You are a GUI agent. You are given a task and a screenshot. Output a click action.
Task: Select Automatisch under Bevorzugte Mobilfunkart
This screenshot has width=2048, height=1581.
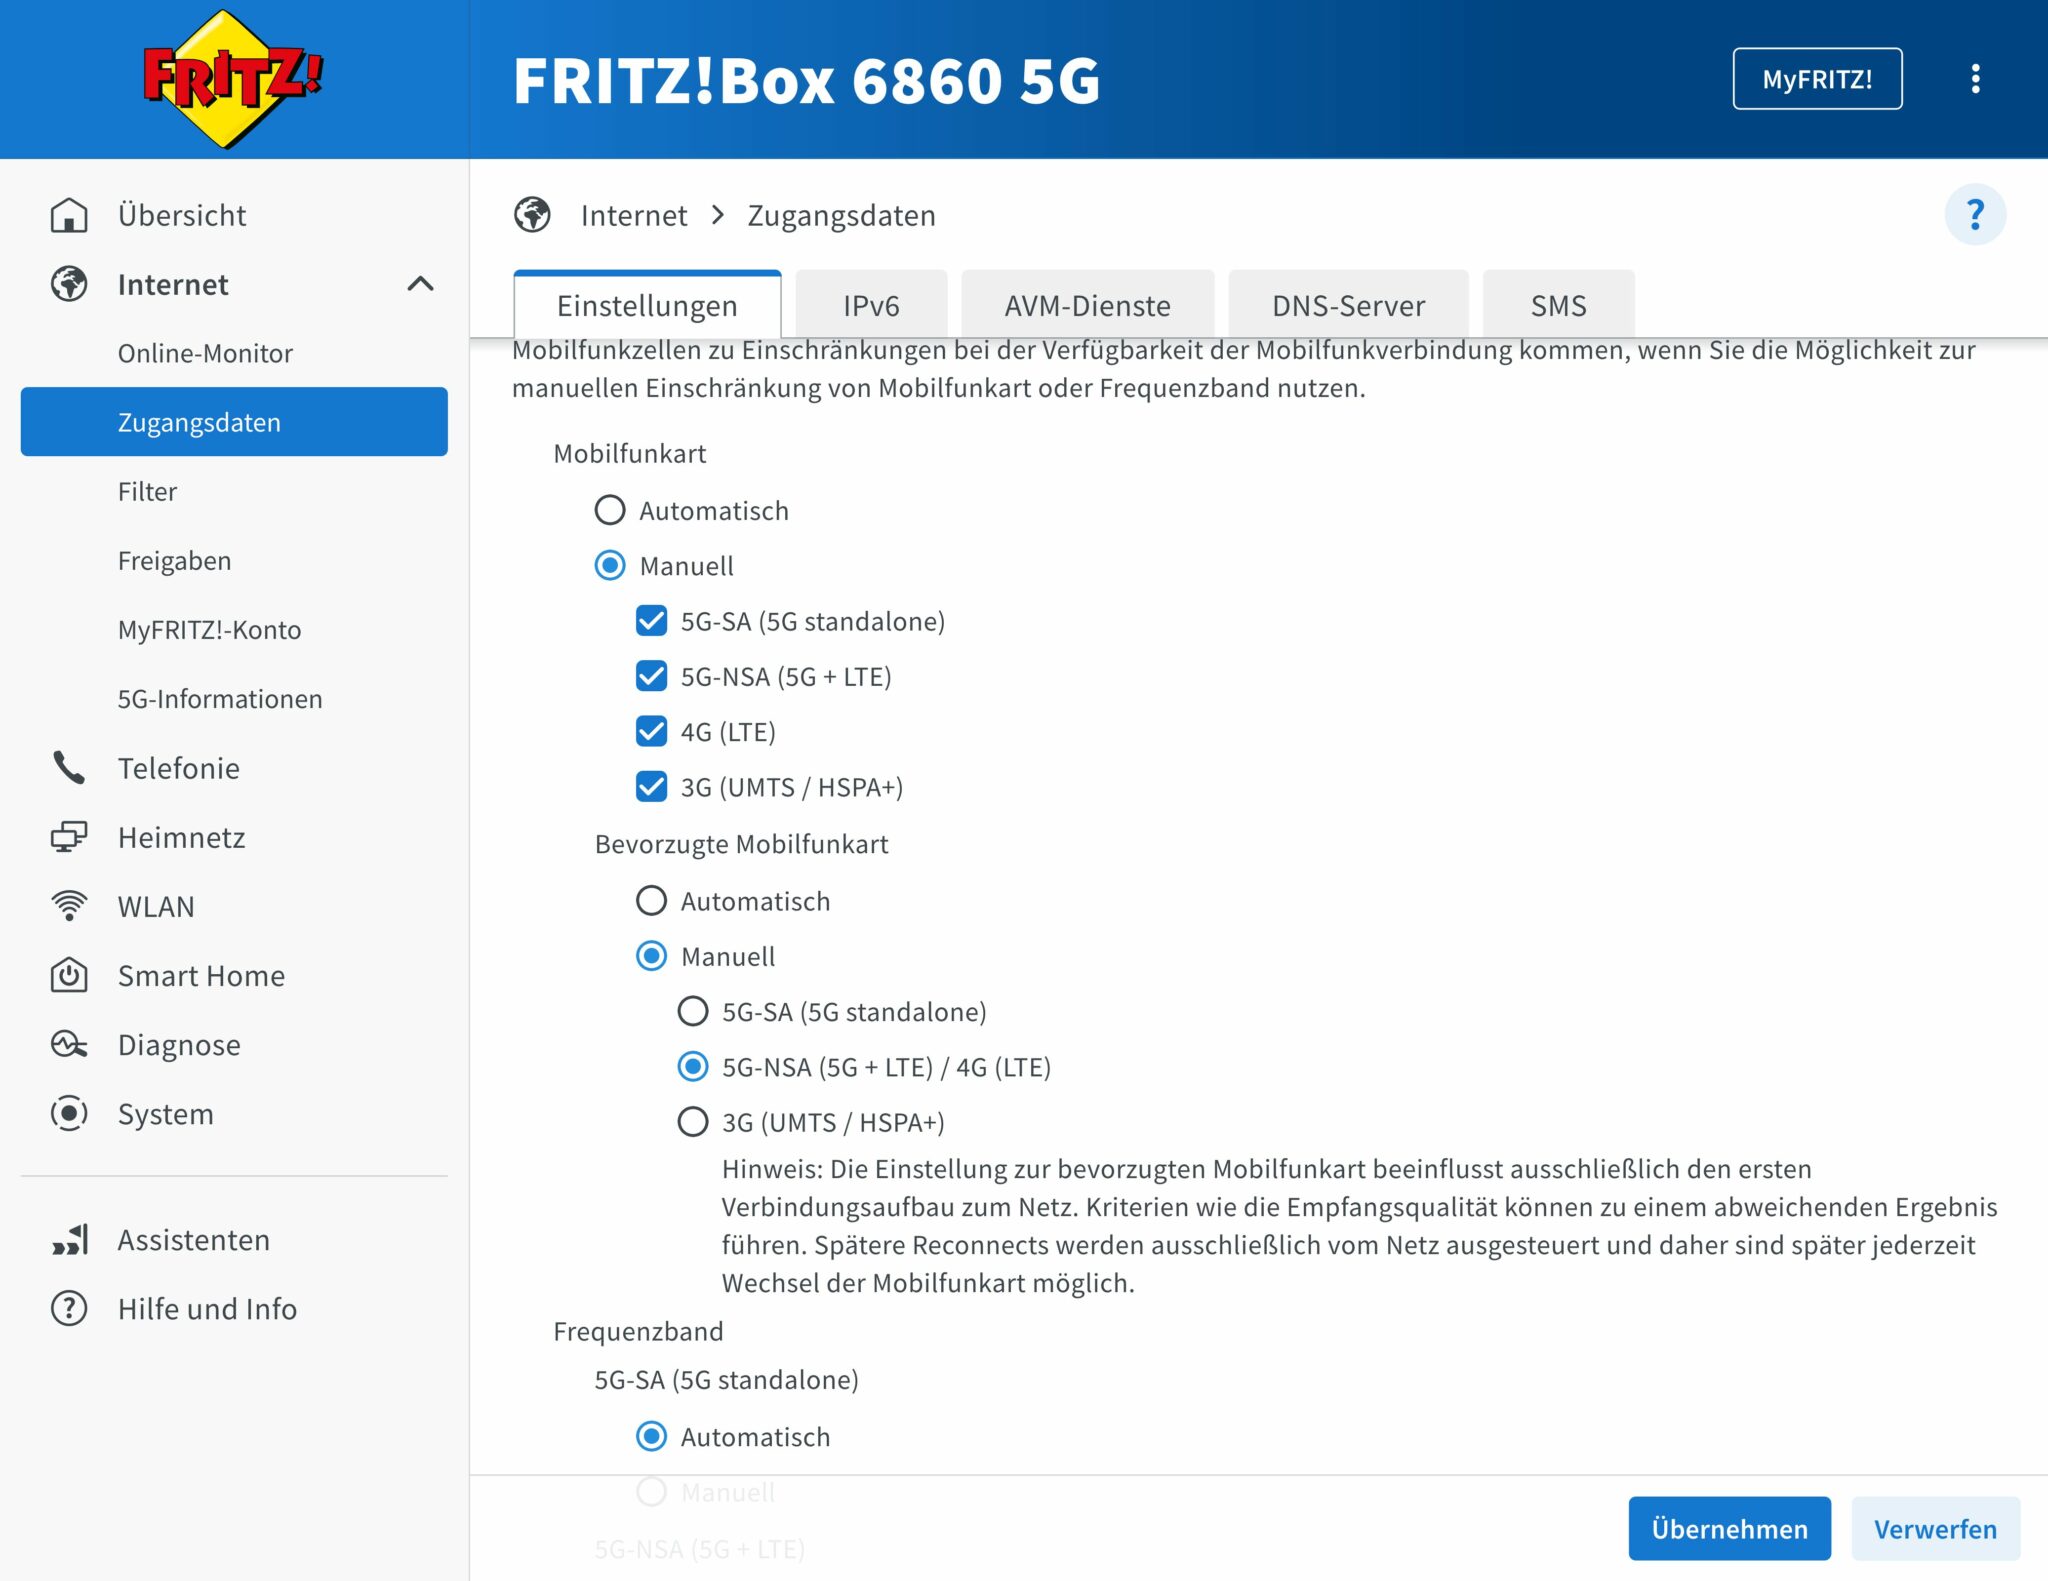point(651,900)
